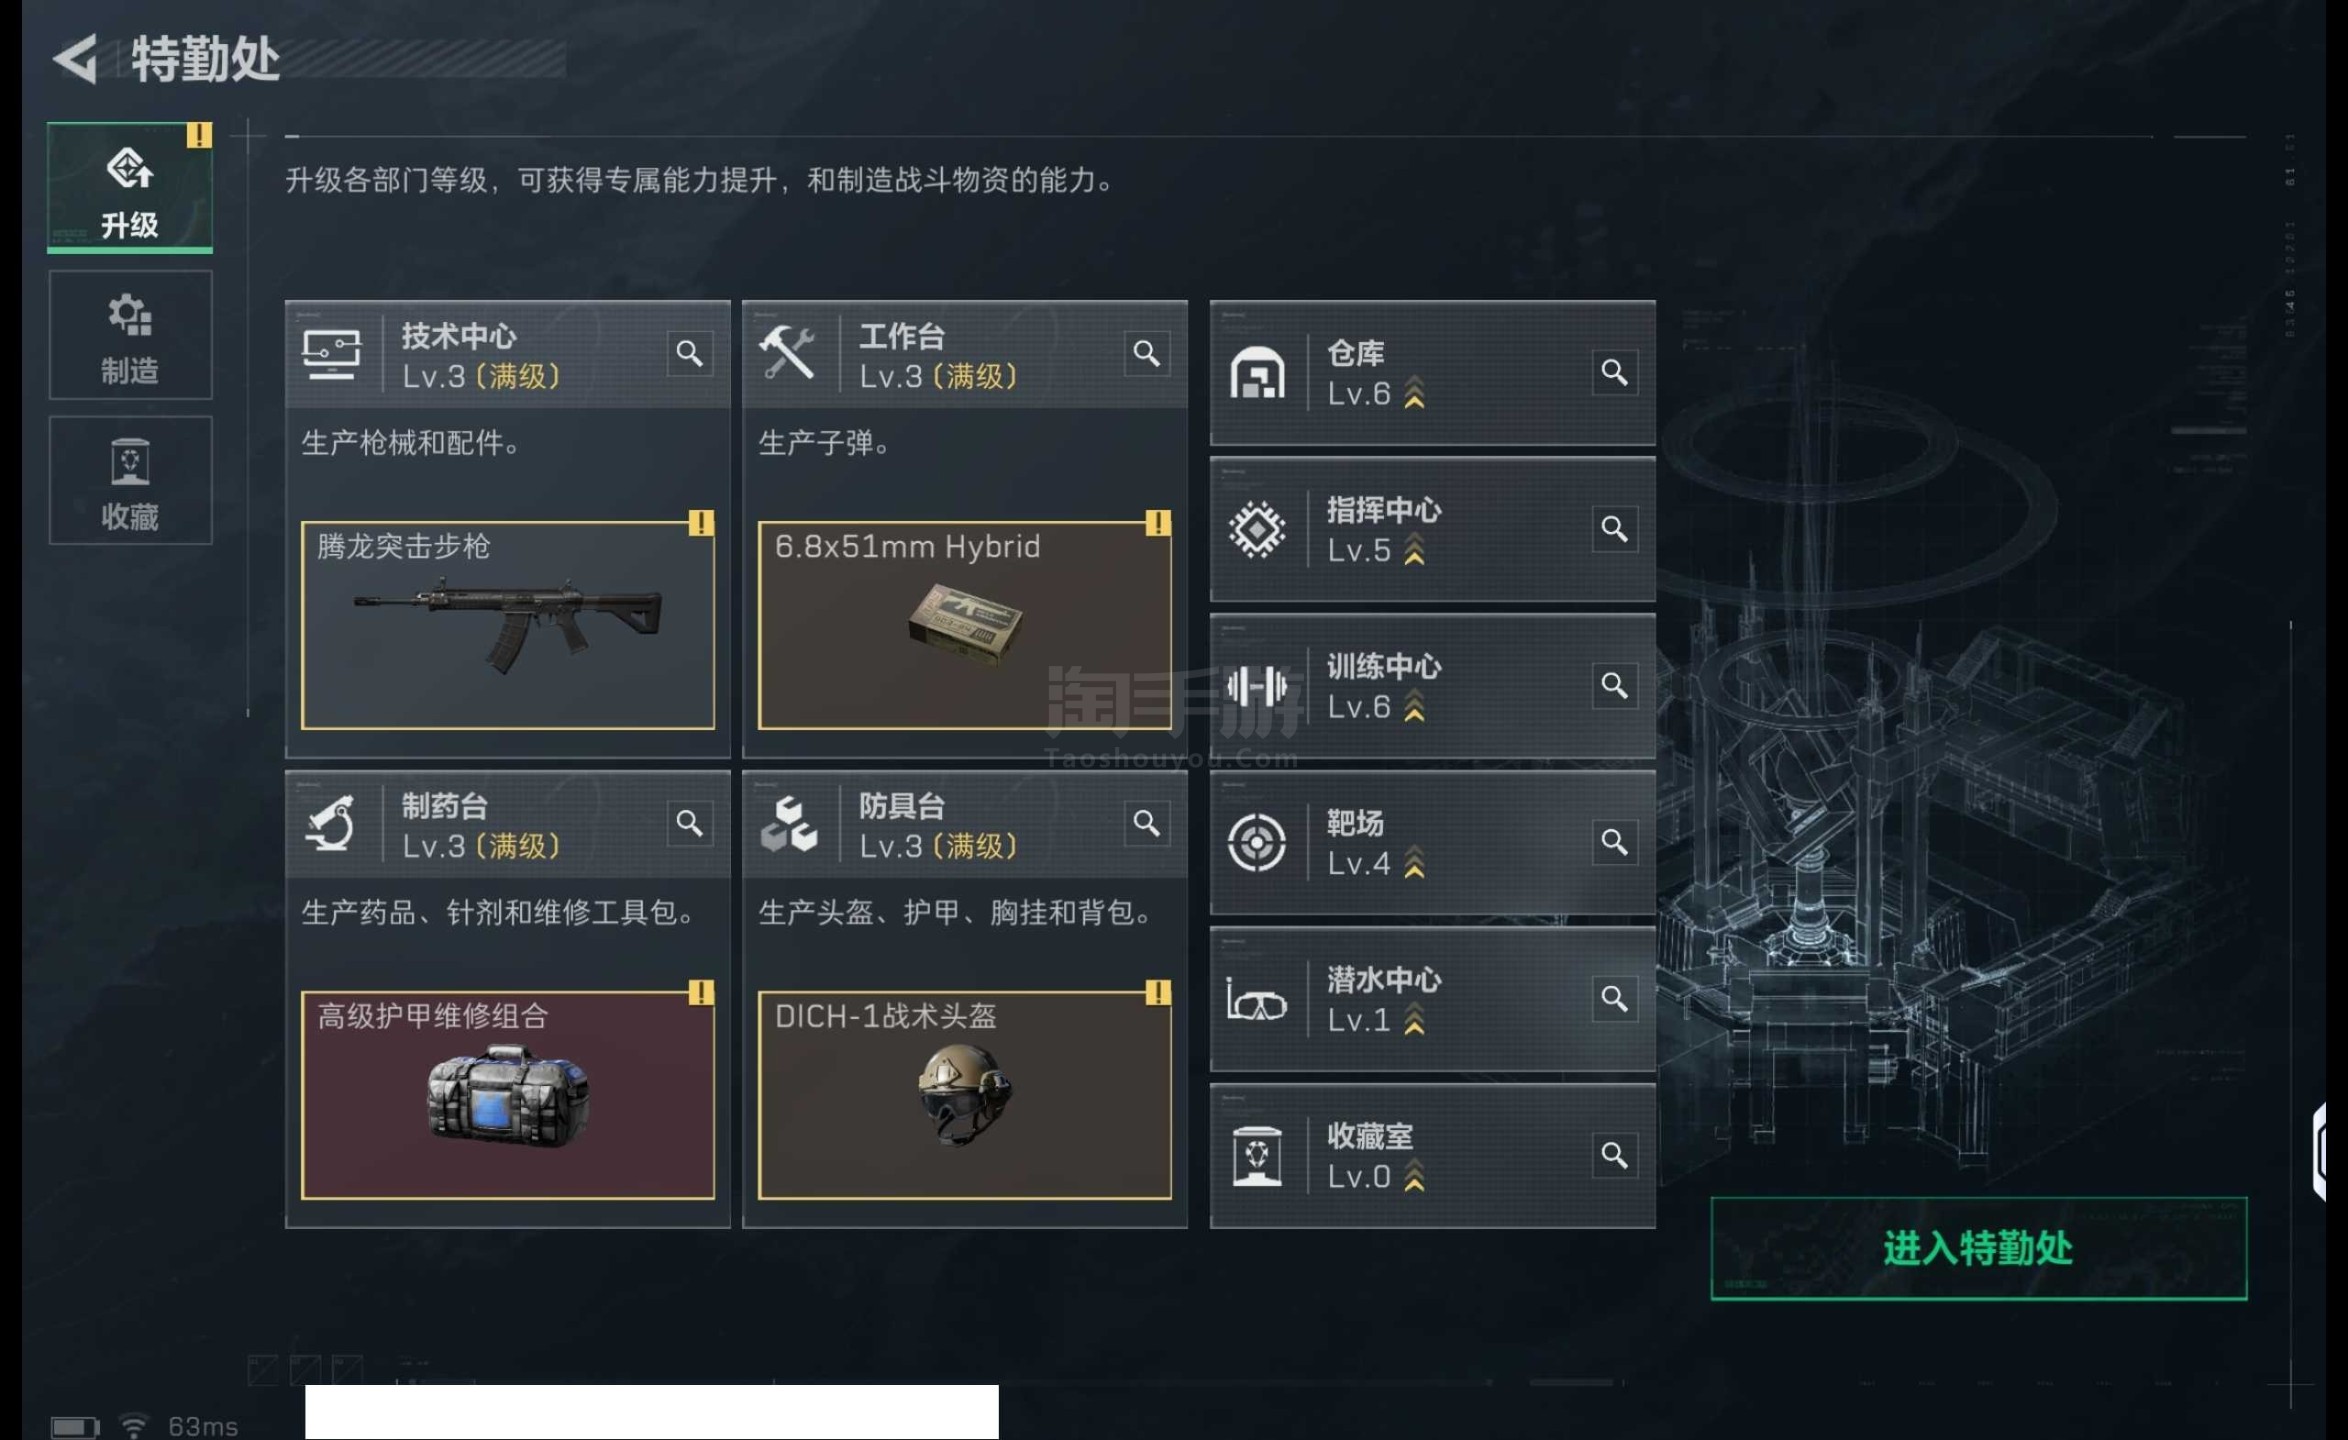Inspect 工作台 details via magnifier icon
This screenshot has width=2348, height=1440.
tap(1147, 354)
